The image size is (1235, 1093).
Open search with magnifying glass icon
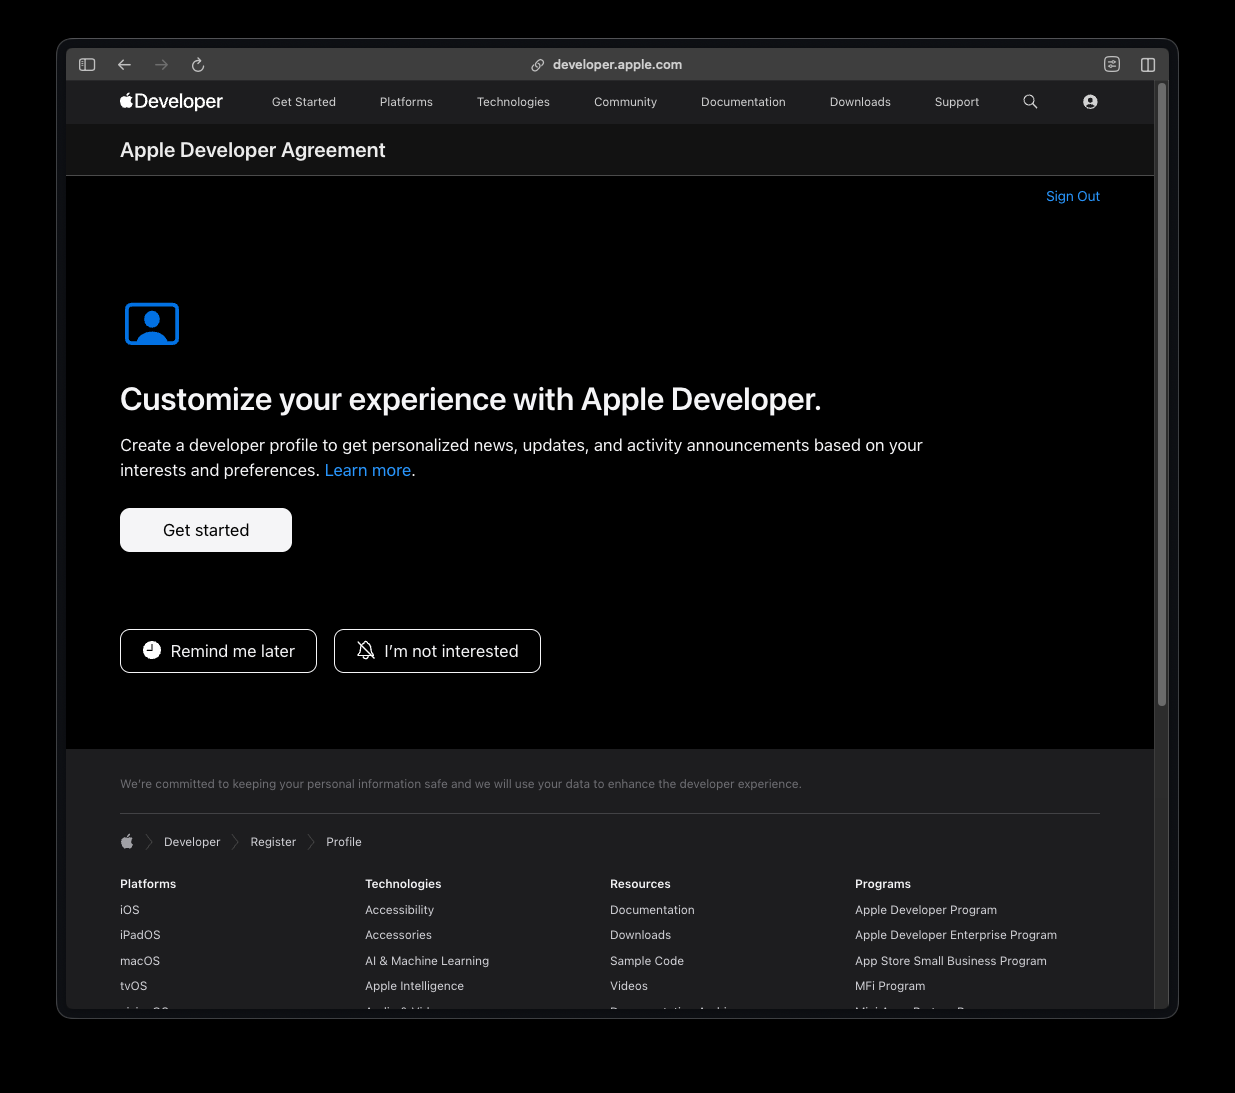pos(1030,102)
